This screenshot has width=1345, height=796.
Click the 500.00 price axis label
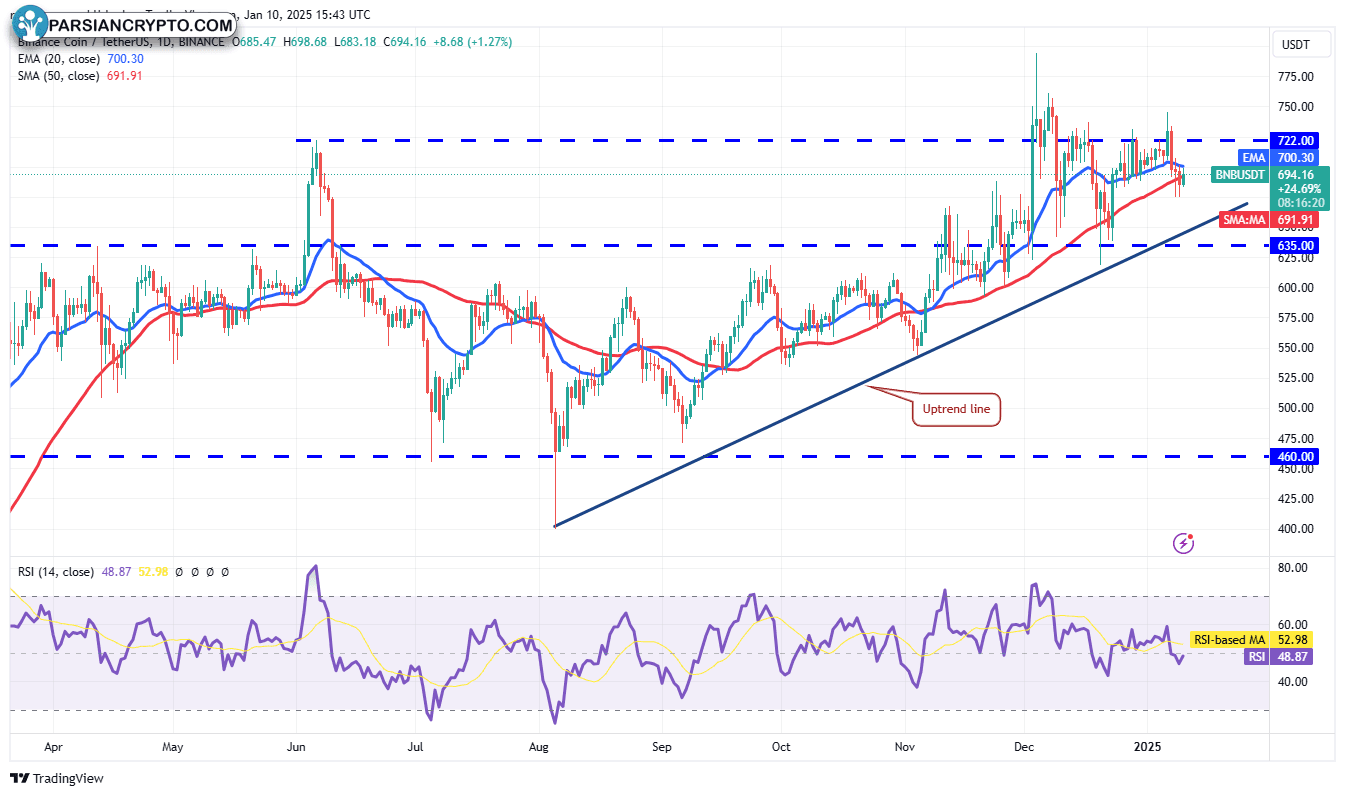pos(1297,408)
